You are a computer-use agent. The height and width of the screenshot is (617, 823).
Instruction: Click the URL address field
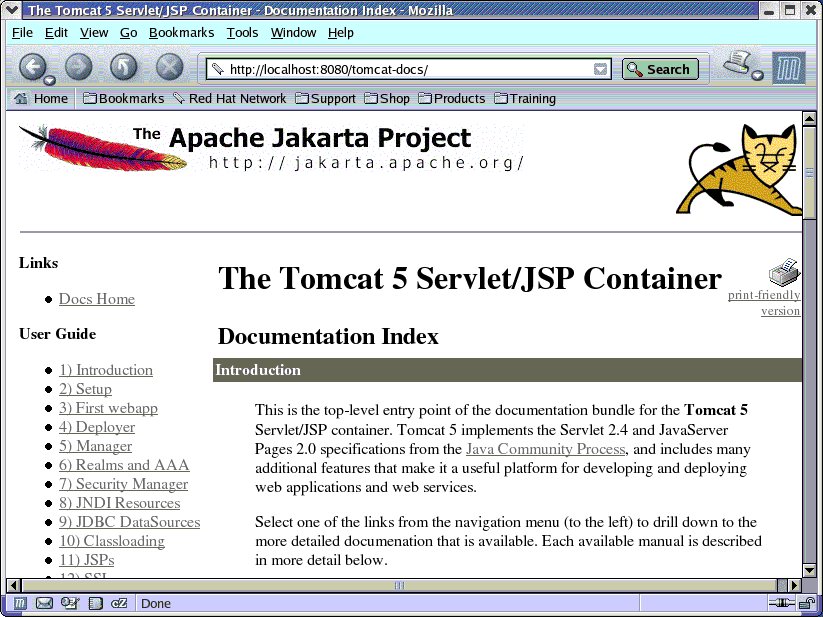click(408, 69)
